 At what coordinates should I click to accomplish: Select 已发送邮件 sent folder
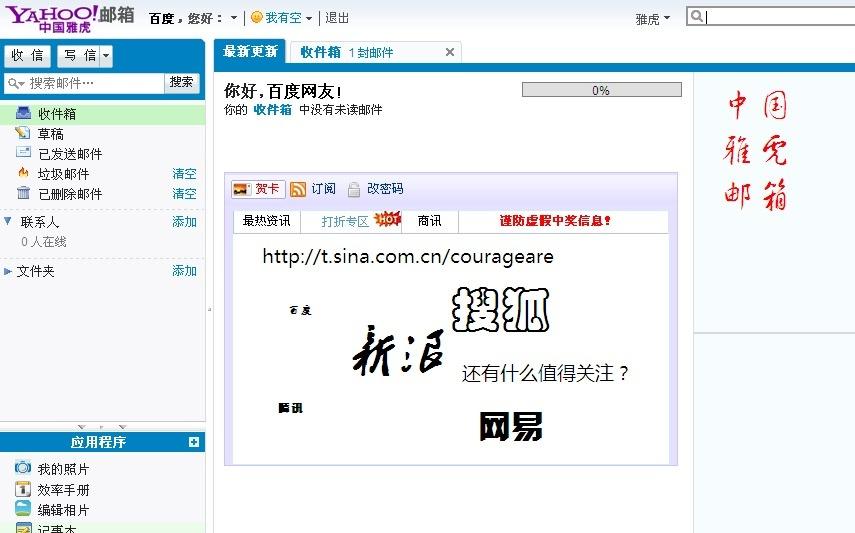click(x=70, y=154)
